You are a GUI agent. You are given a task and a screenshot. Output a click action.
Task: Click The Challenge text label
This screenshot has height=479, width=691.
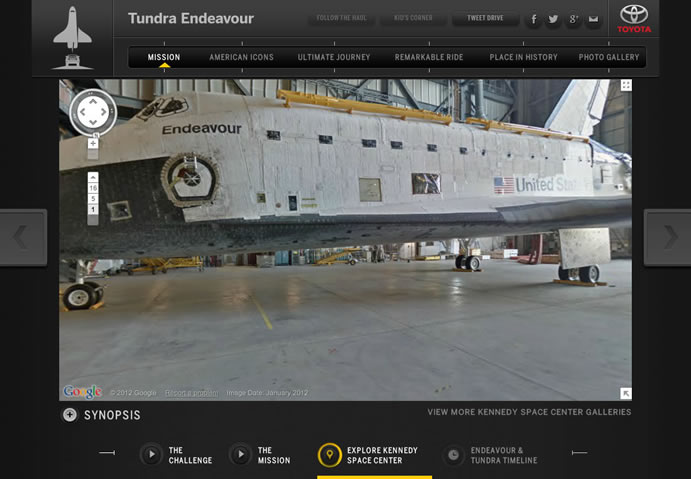pos(190,455)
